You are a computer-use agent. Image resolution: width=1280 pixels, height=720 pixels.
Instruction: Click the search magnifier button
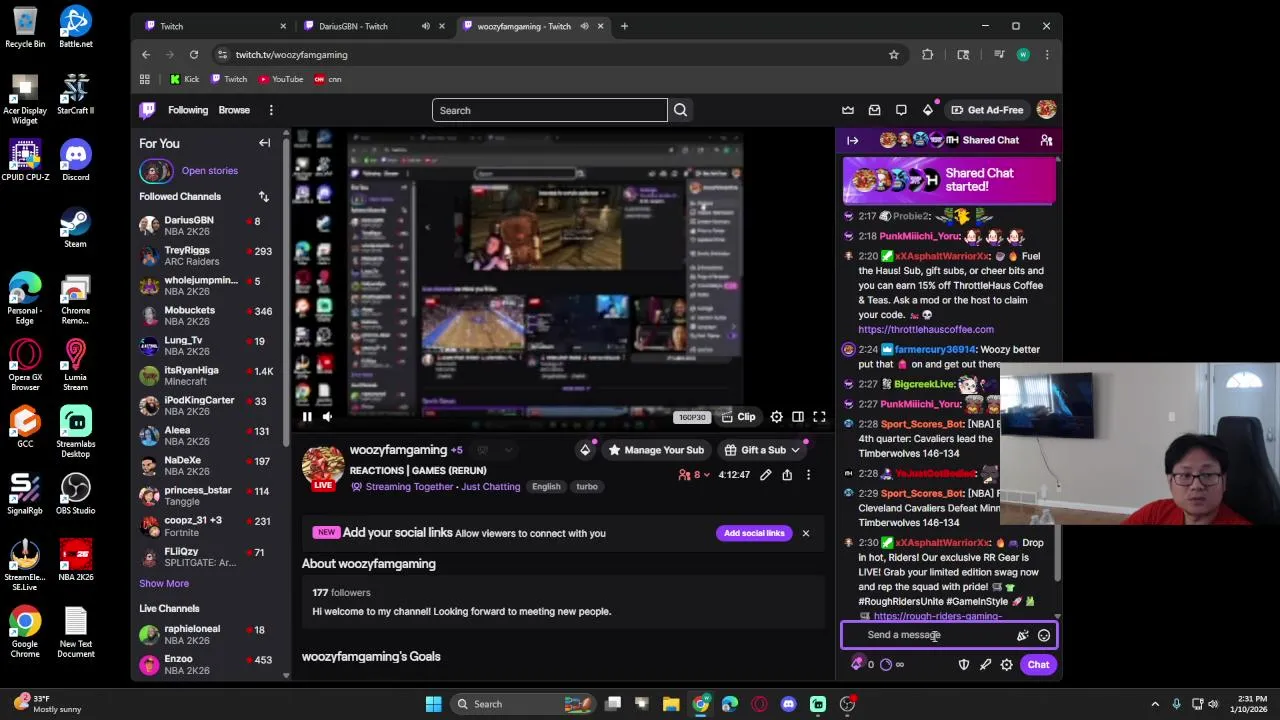pos(680,110)
